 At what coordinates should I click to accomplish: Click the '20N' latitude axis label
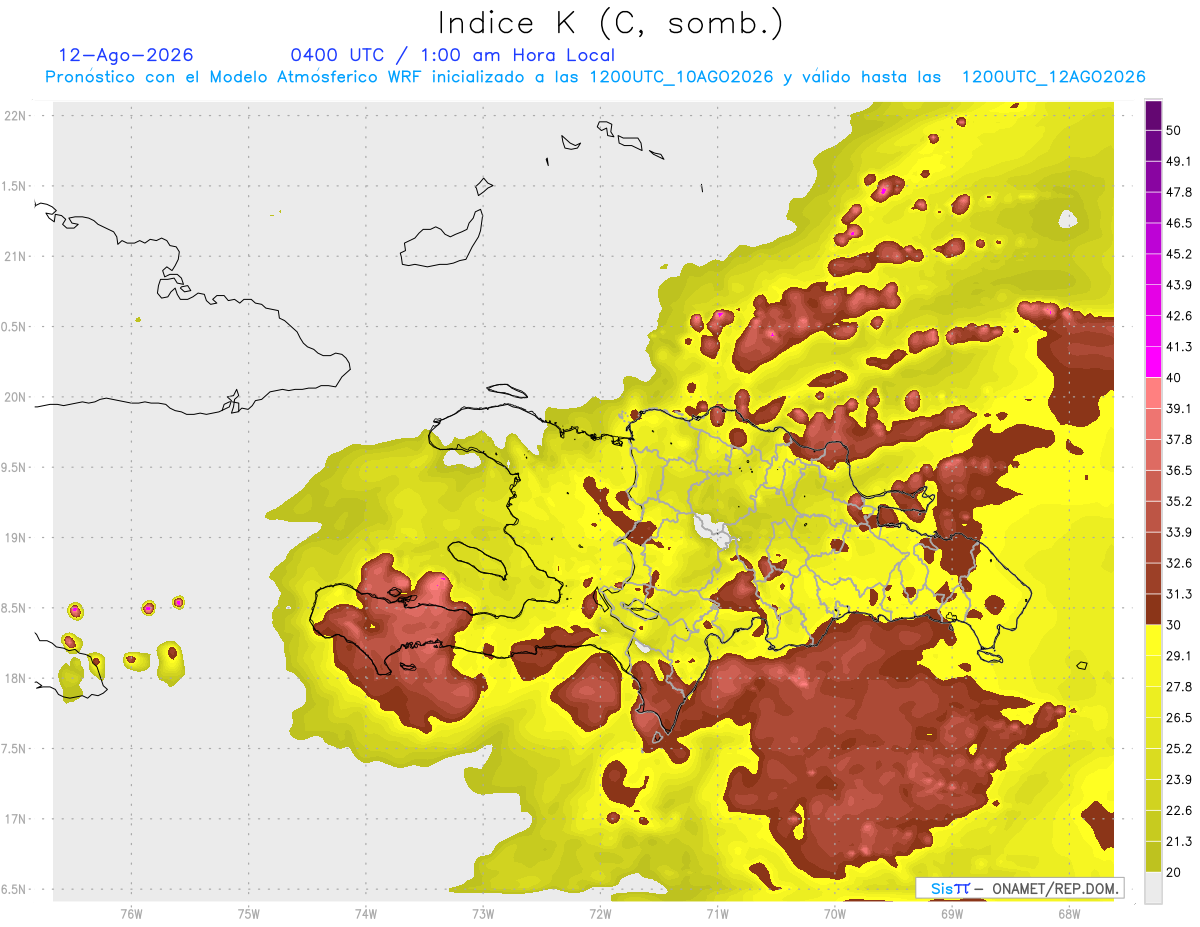click(17, 397)
